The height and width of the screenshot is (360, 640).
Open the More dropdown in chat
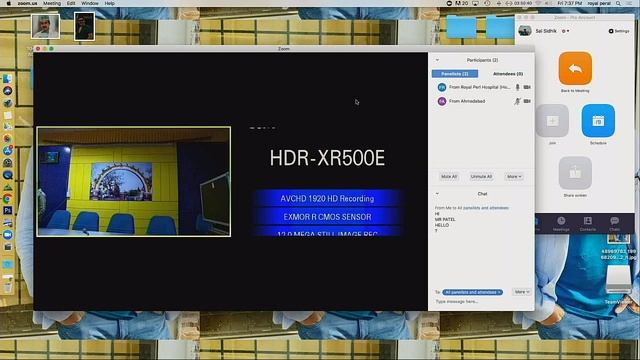tap(522, 292)
